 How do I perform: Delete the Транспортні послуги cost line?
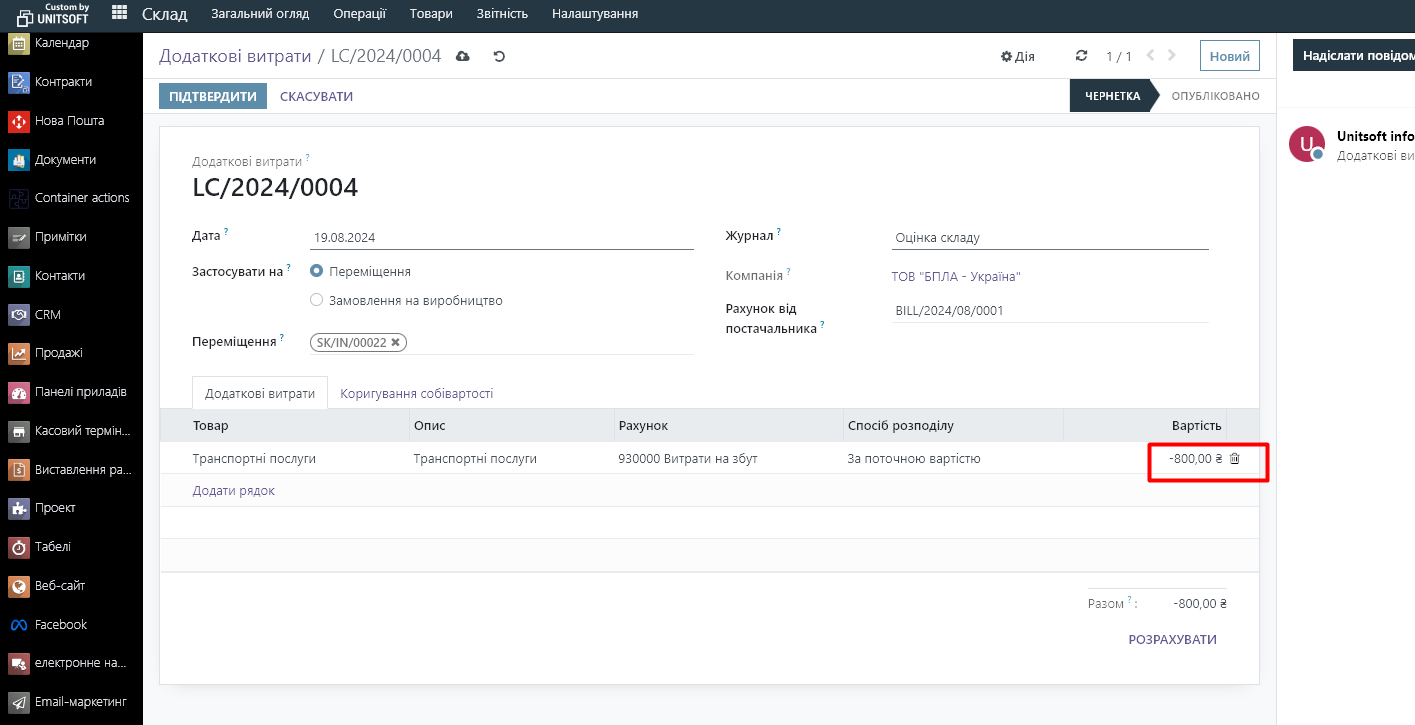tap(1235, 459)
